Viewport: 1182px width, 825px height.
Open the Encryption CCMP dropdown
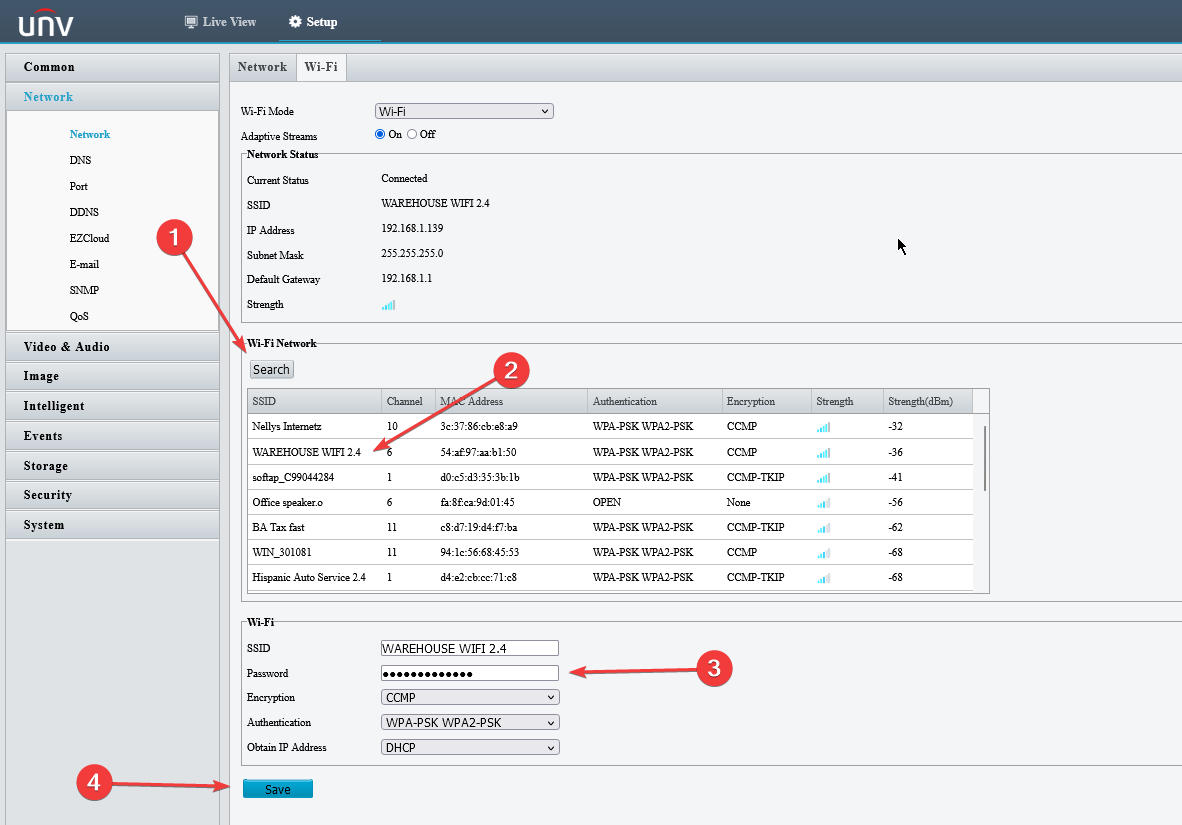pos(470,698)
